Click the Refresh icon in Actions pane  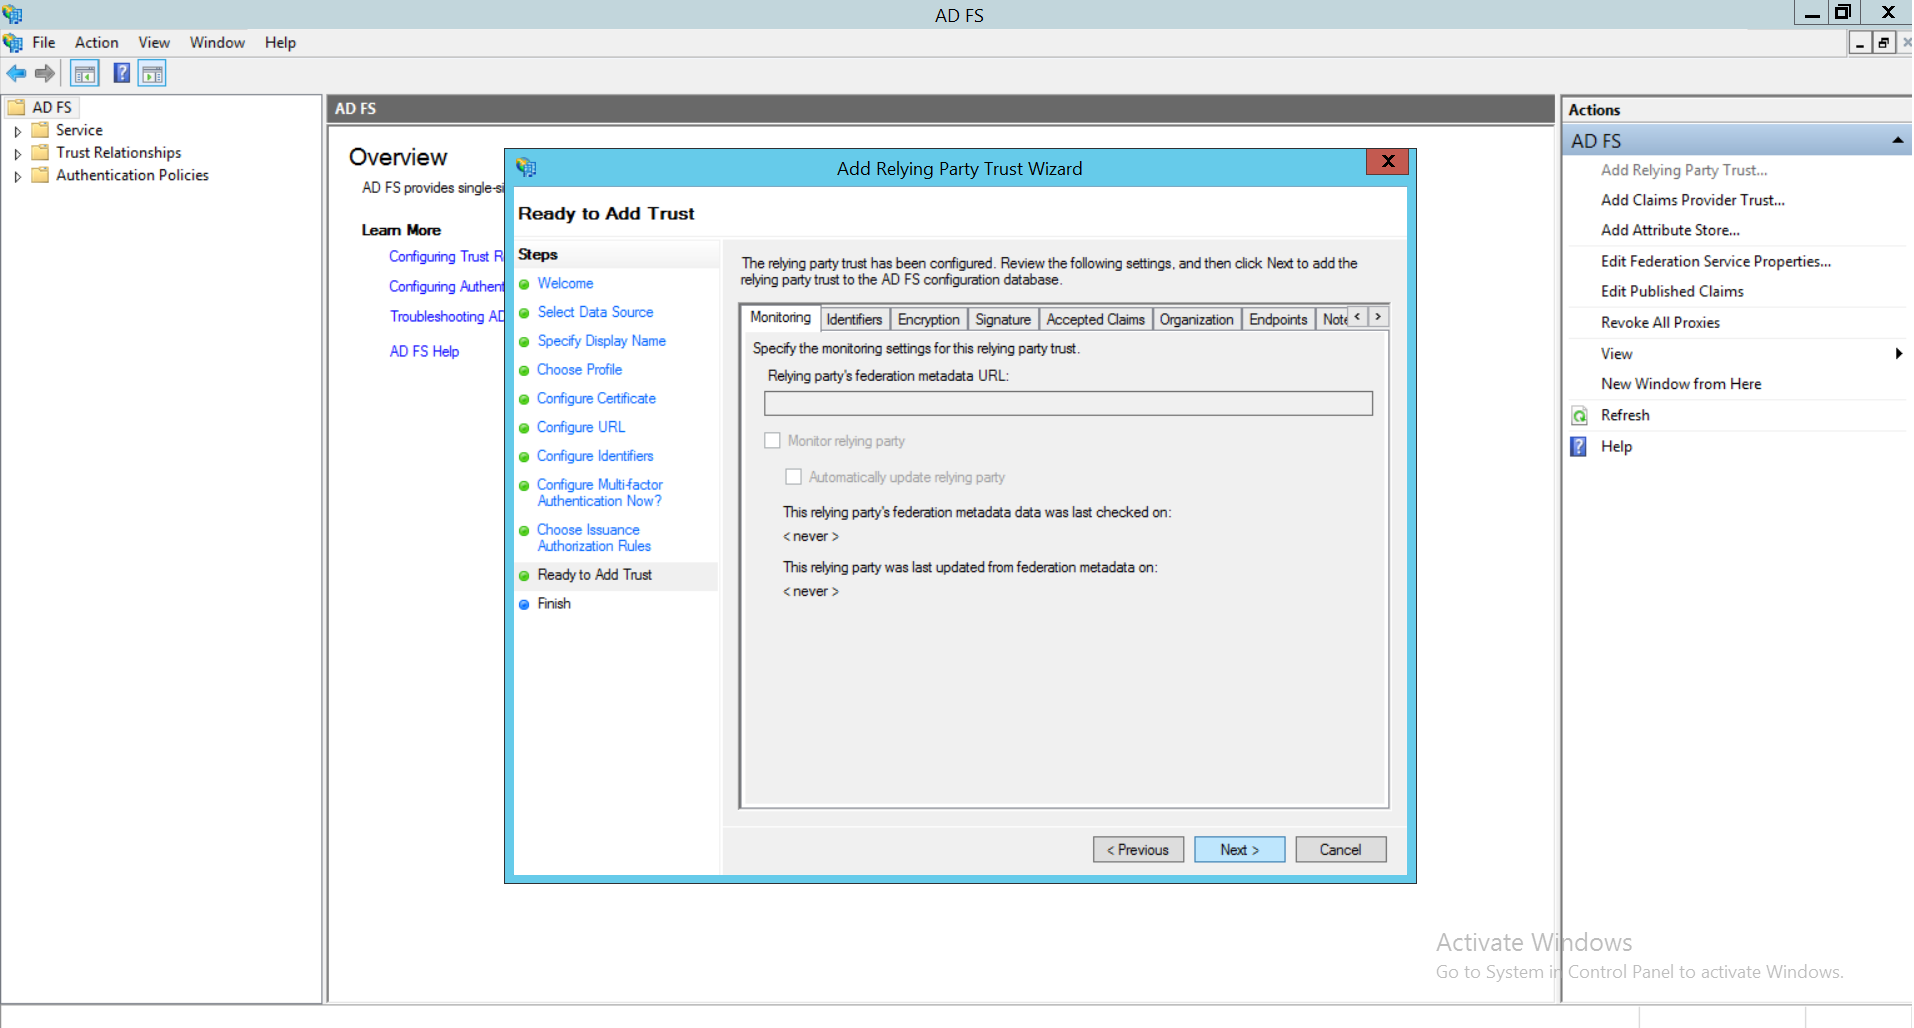click(x=1580, y=414)
